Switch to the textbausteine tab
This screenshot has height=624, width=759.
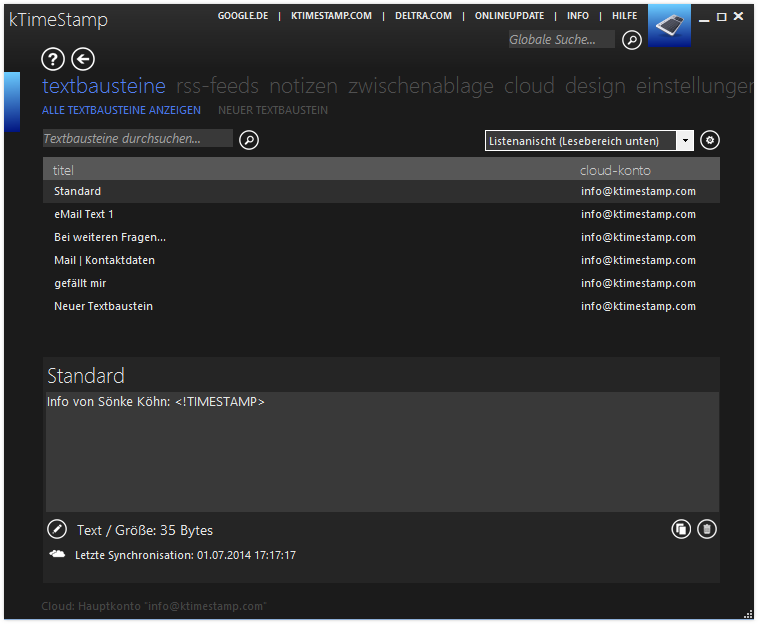(x=104, y=86)
